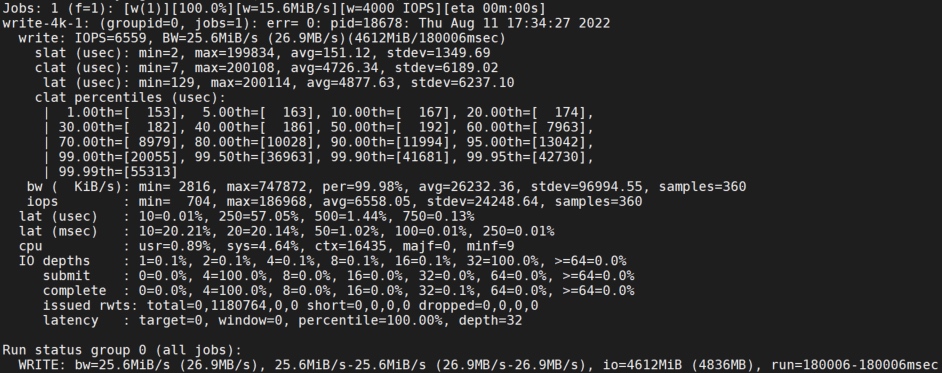
Task: Click the lat max=200114 value
Action: click(251, 83)
